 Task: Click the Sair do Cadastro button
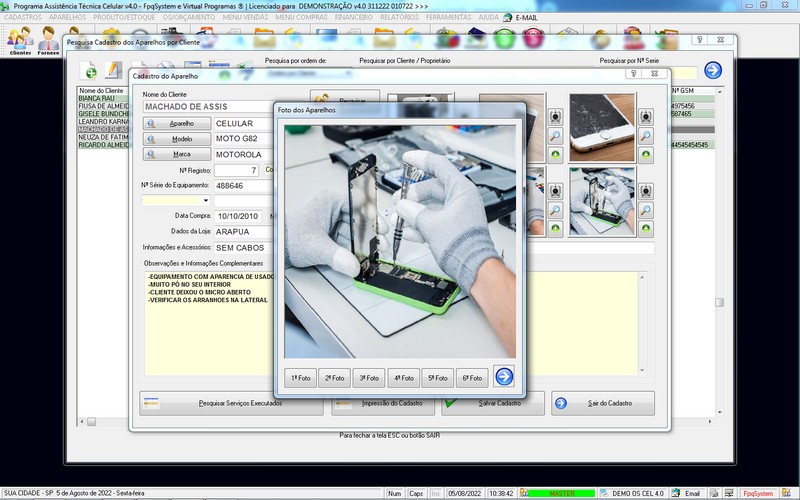(x=602, y=403)
